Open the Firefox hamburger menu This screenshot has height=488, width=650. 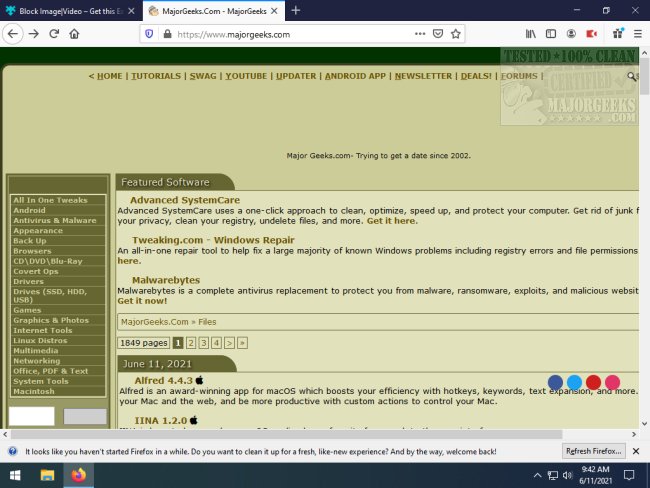[x=638, y=34]
